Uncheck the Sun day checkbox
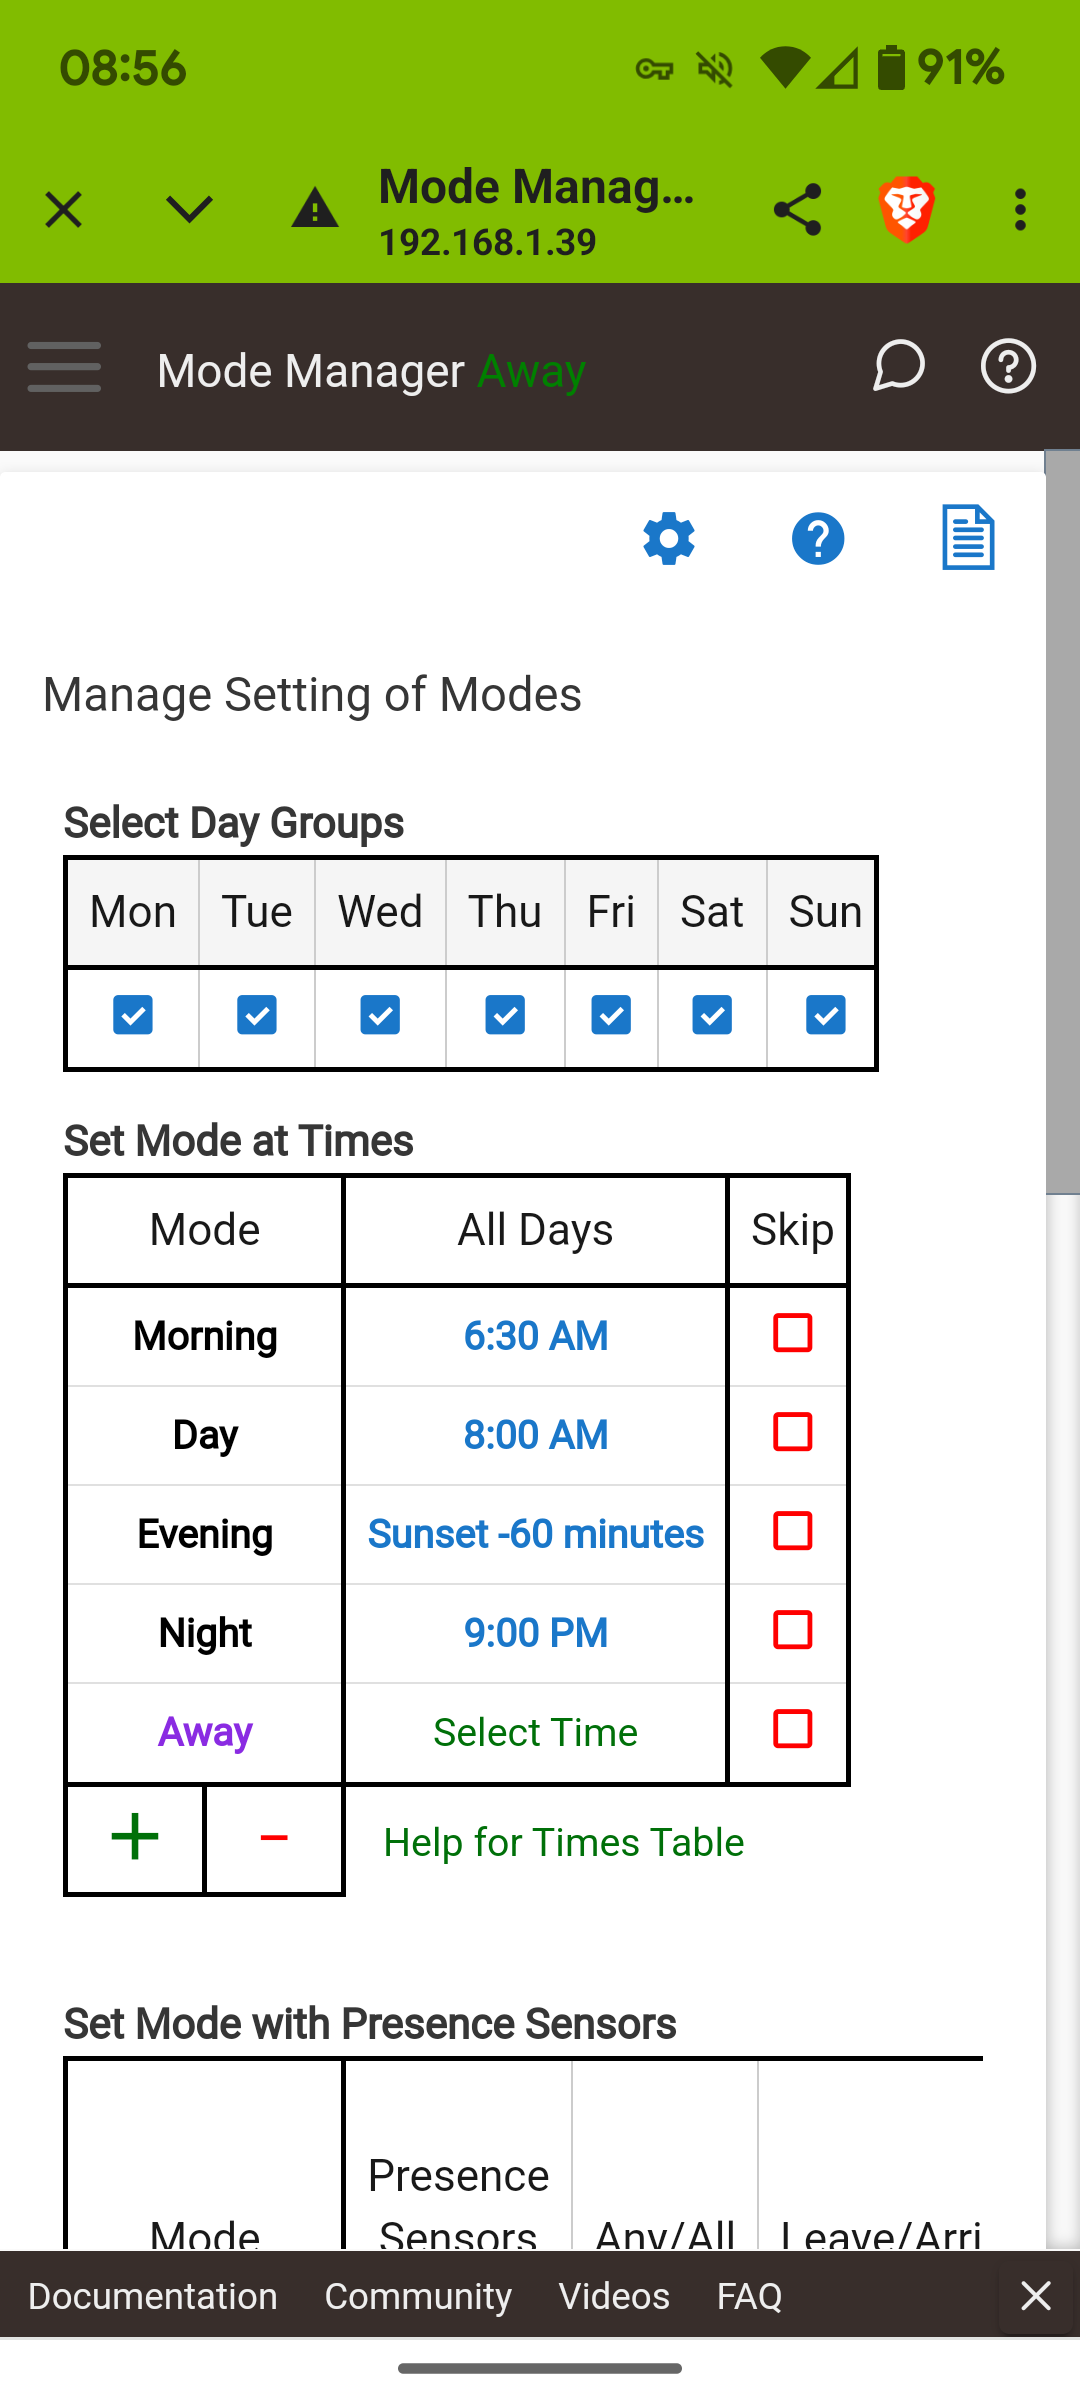Screen dimensions: 1080x2400 point(825,1015)
